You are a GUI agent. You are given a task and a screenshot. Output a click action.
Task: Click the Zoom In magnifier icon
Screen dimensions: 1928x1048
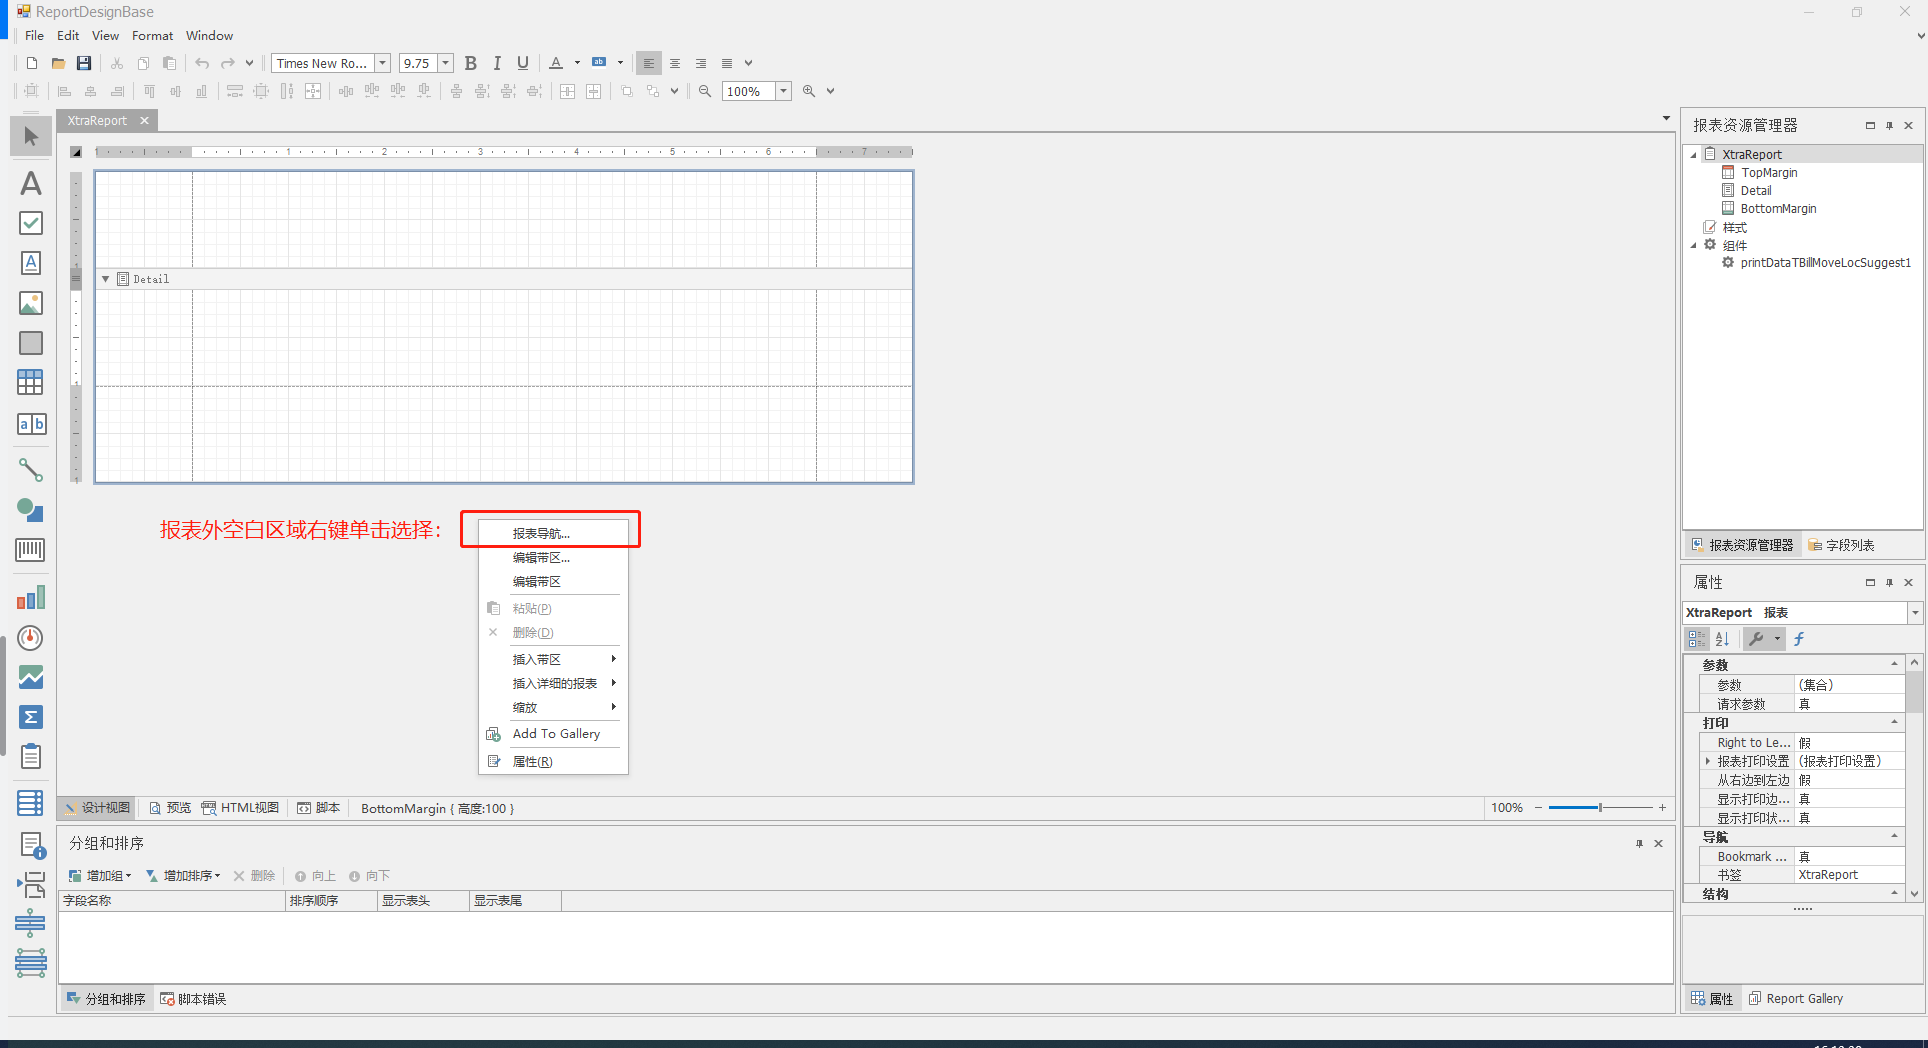click(809, 91)
